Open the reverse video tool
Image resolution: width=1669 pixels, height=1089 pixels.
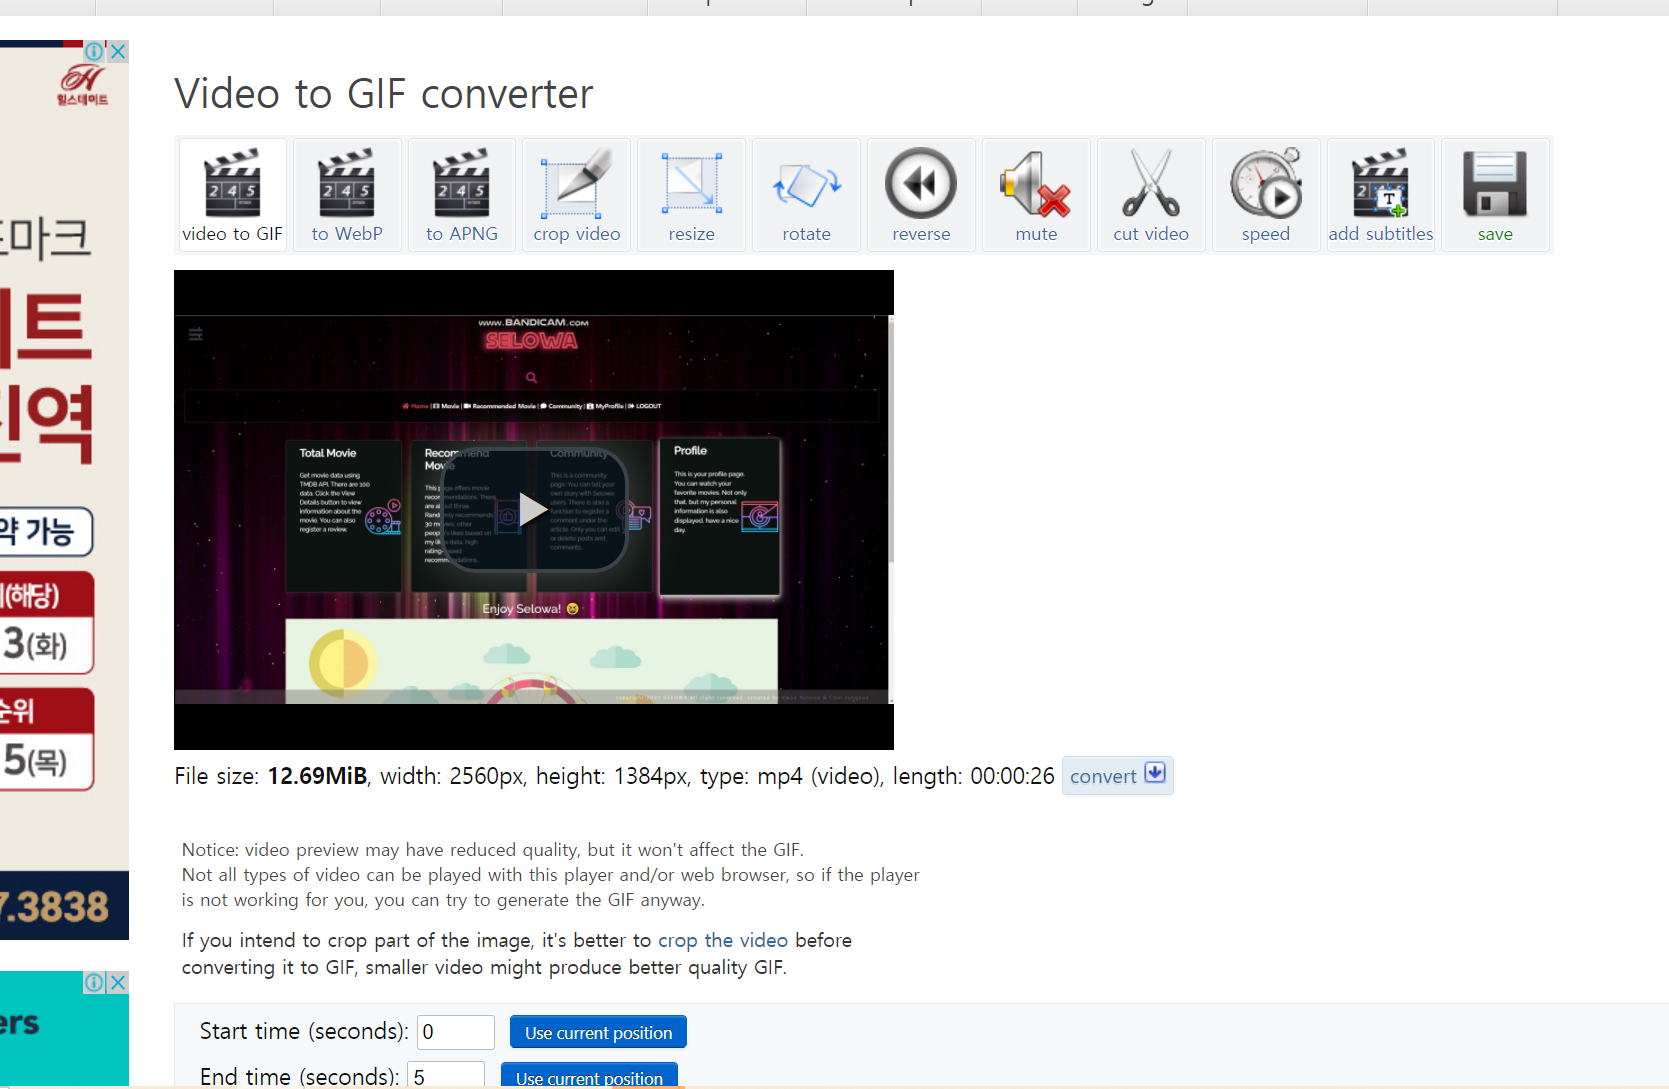coord(921,195)
